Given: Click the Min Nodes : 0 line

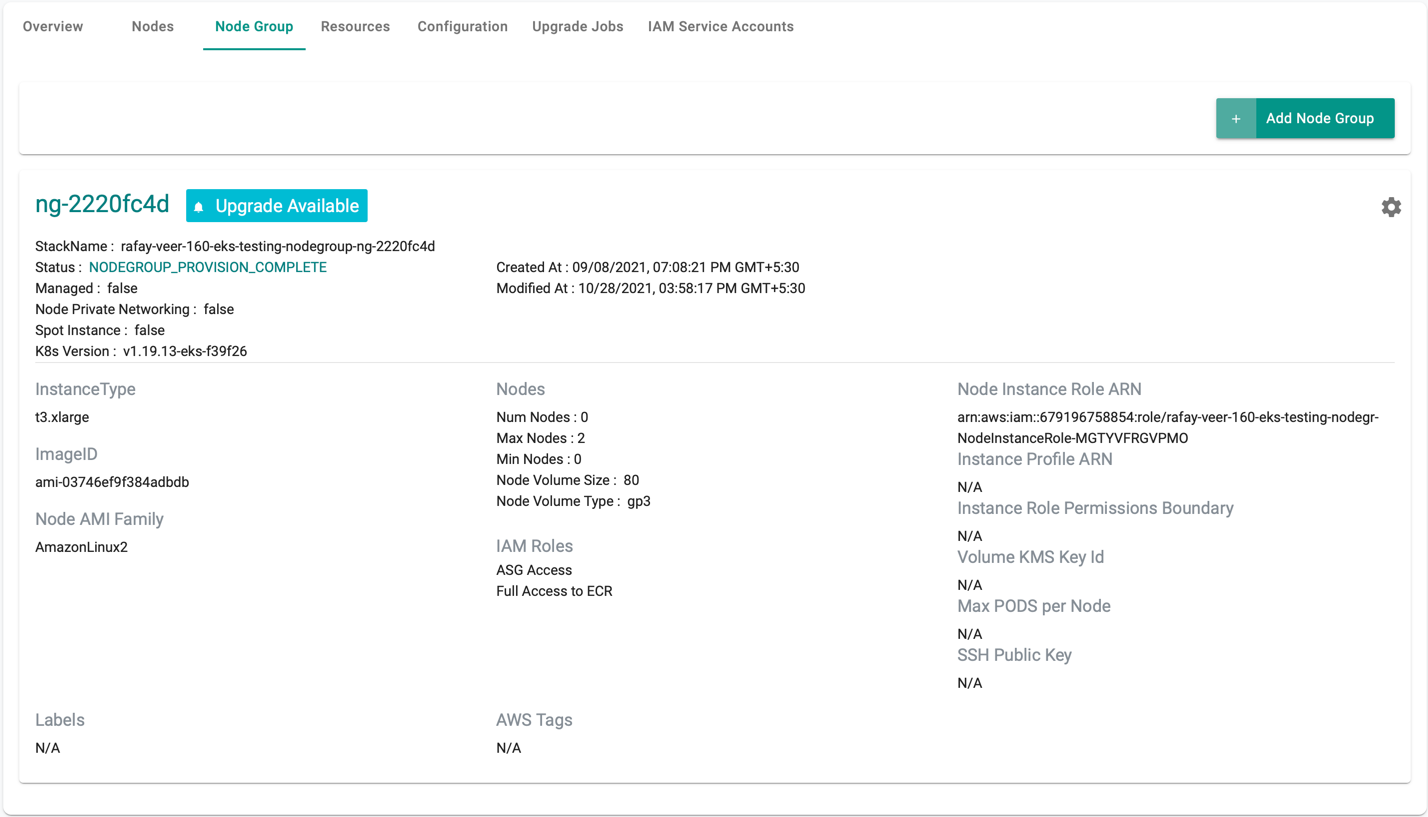Looking at the screenshot, I should coord(539,460).
